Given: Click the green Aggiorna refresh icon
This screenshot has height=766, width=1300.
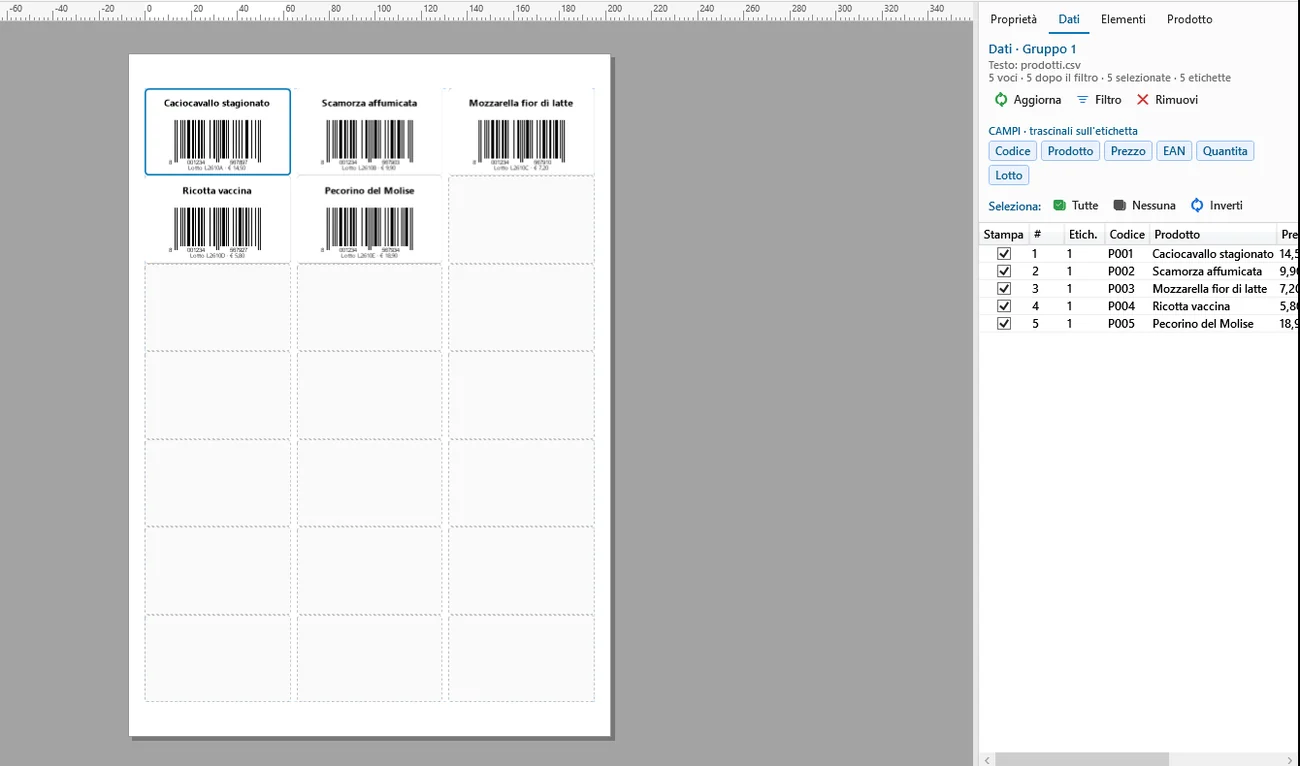Looking at the screenshot, I should (x=1001, y=100).
